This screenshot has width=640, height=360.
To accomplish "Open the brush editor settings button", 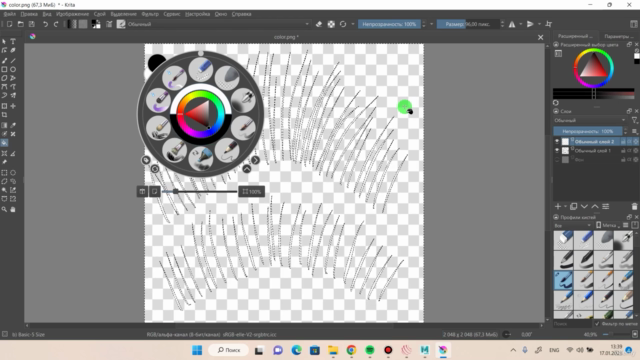I will (x=109, y=24).
